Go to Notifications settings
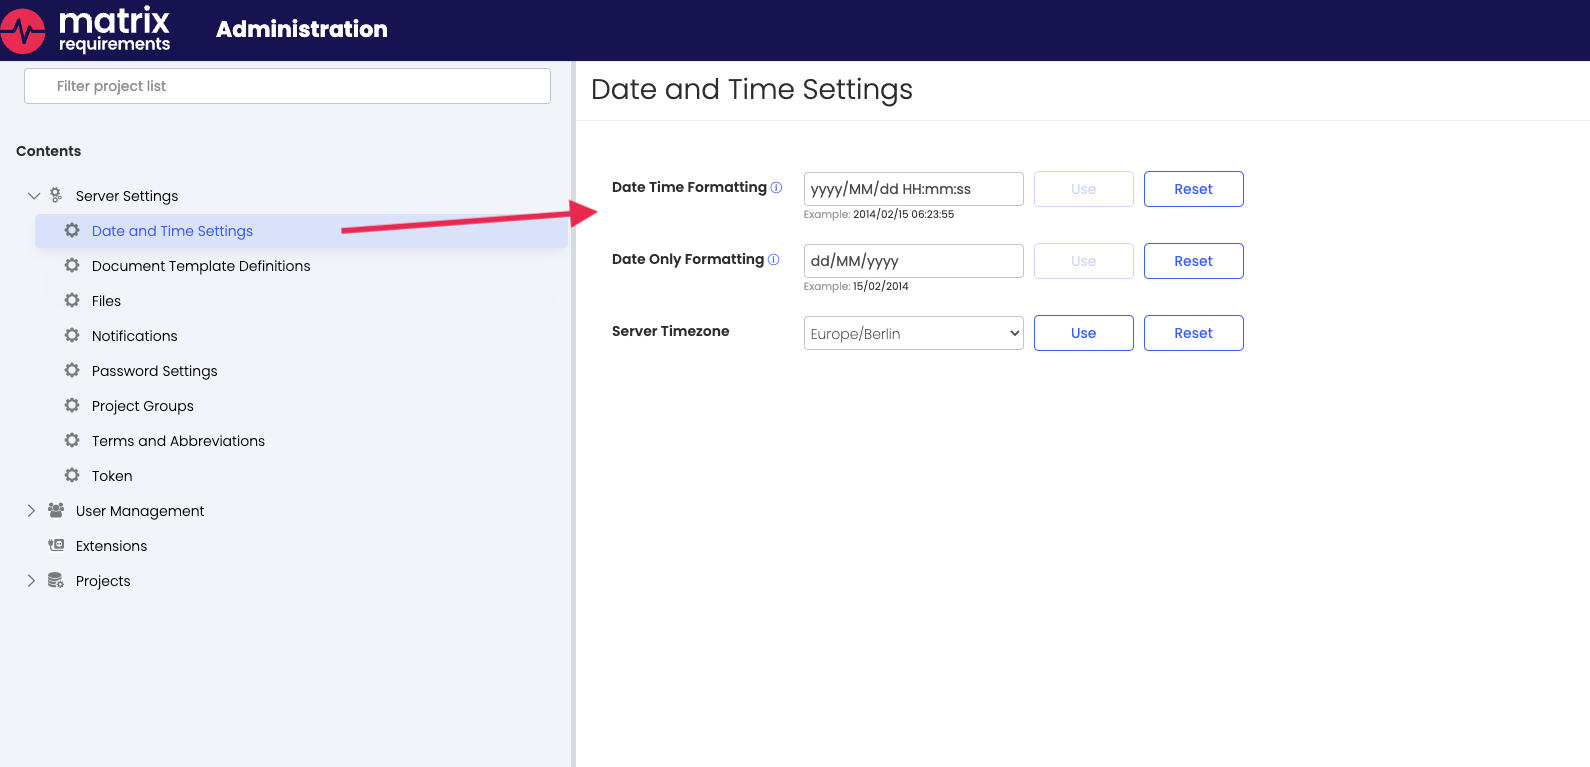1590x767 pixels. [x=135, y=336]
